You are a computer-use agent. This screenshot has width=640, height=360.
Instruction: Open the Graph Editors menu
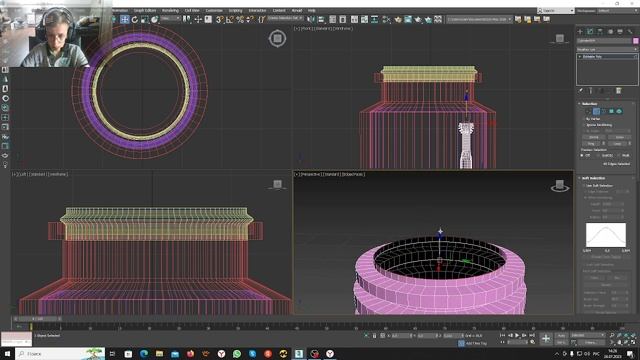pyautogui.click(x=145, y=11)
